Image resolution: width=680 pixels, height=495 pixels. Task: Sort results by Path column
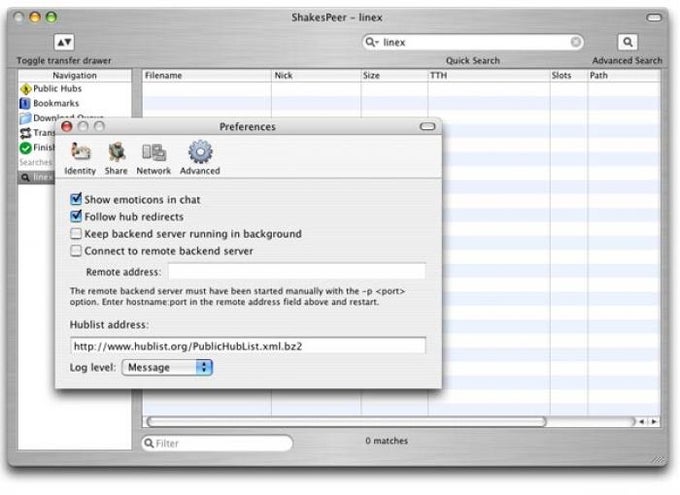[x=624, y=75]
